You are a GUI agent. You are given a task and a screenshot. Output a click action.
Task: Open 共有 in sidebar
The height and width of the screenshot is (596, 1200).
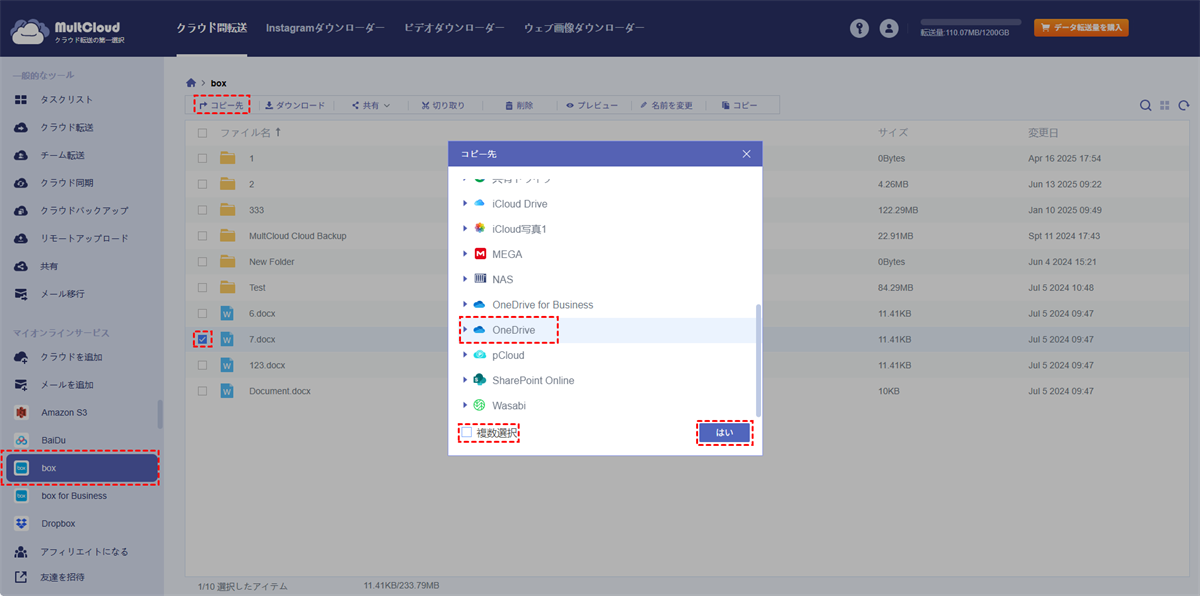click(x=49, y=267)
